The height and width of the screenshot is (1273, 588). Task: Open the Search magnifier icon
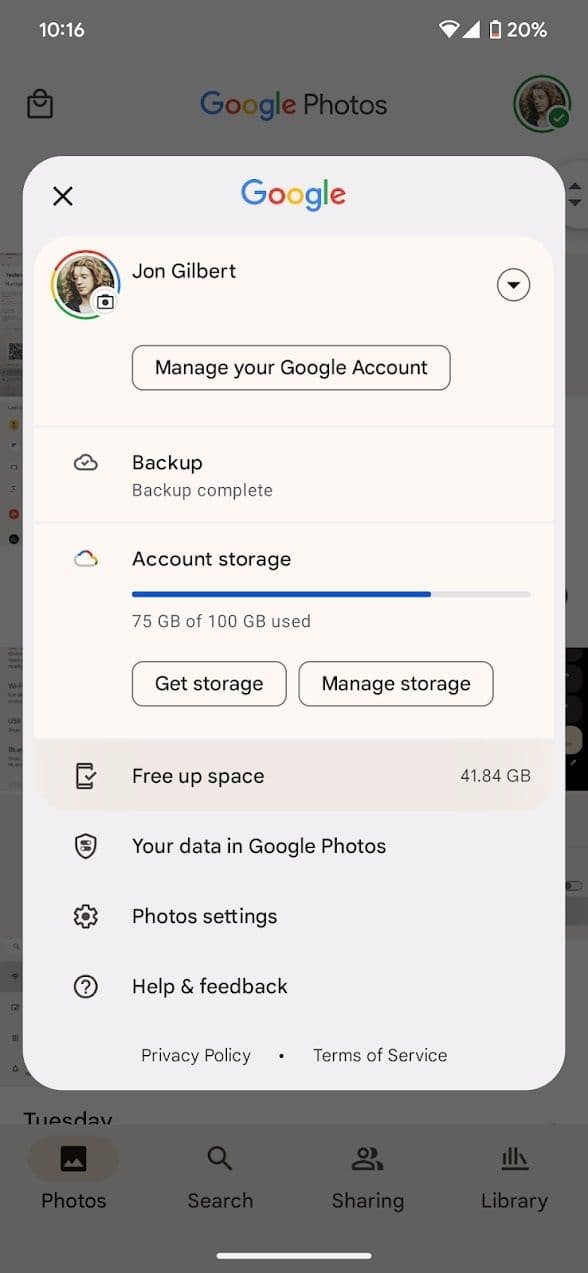coord(219,1158)
